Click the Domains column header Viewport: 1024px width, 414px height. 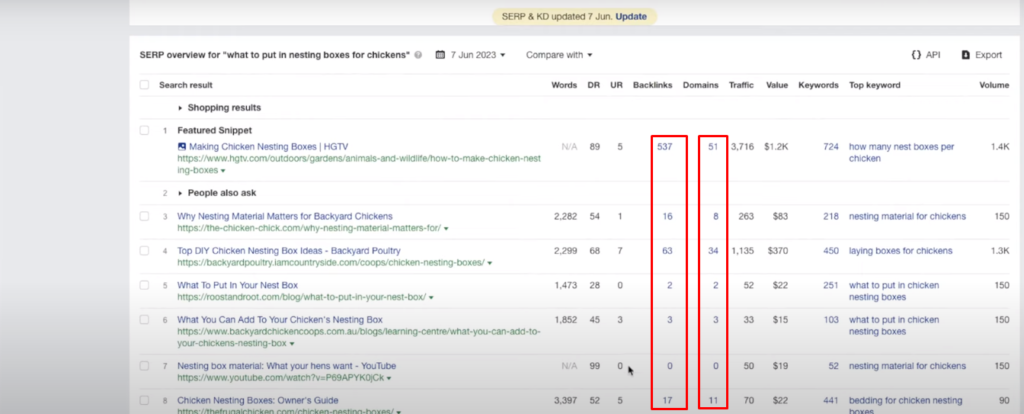(701, 85)
